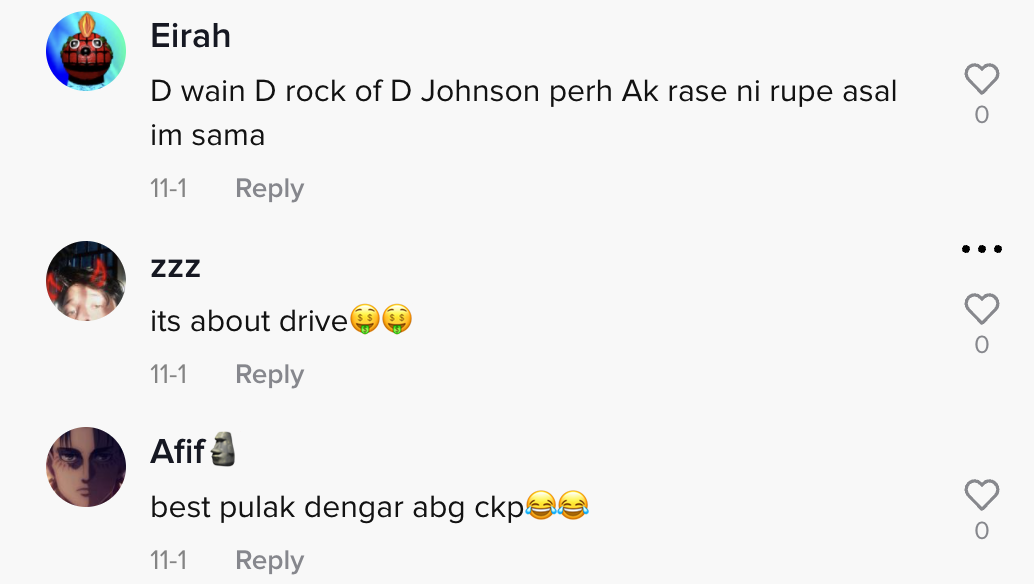Open three-dot options on zzz's comment
The width and height of the screenshot is (1034, 584).
(x=981, y=248)
